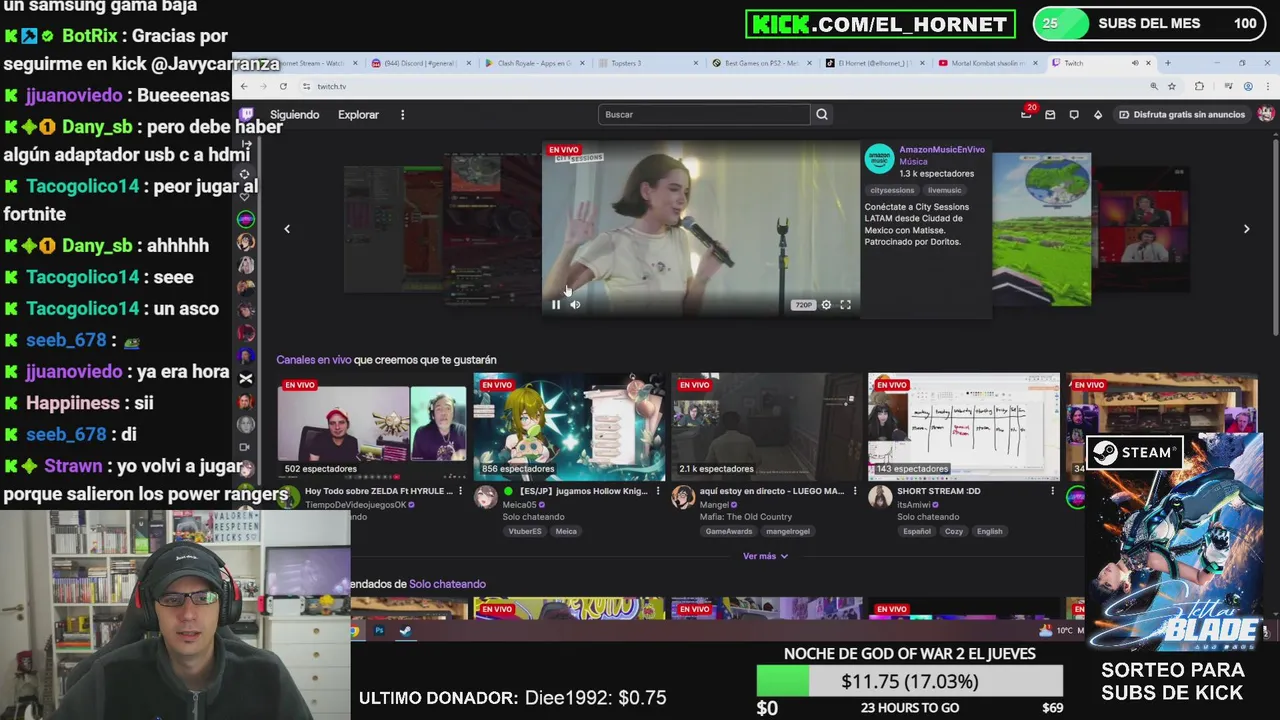The image size is (1280, 720).
Task: Go to next carousel stream
Action: tap(1246, 229)
